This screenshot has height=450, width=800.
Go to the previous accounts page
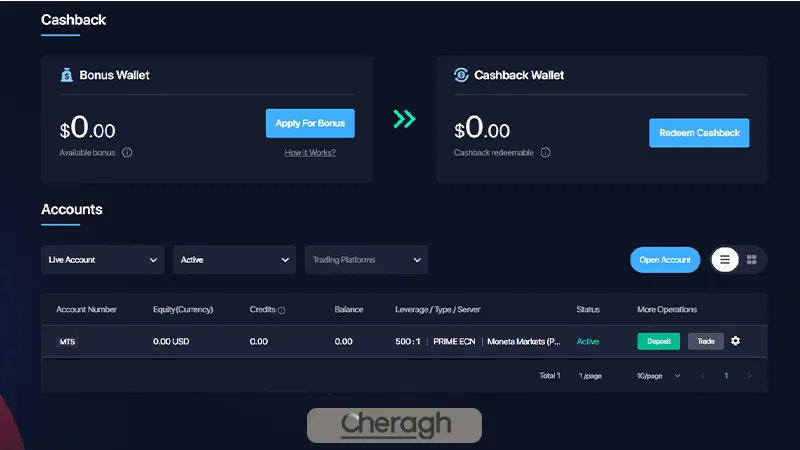(x=703, y=376)
